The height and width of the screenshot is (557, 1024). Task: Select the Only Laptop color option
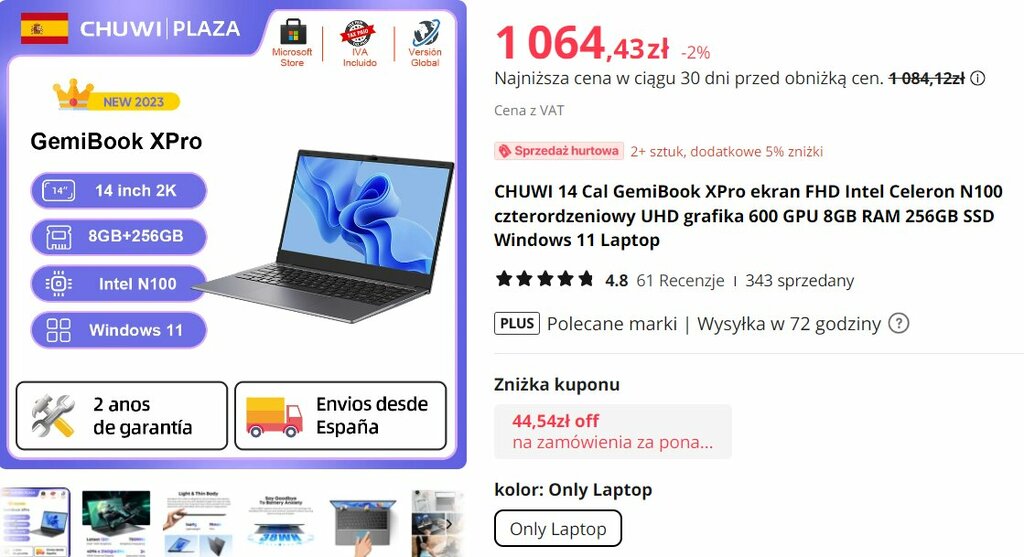tap(558, 528)
